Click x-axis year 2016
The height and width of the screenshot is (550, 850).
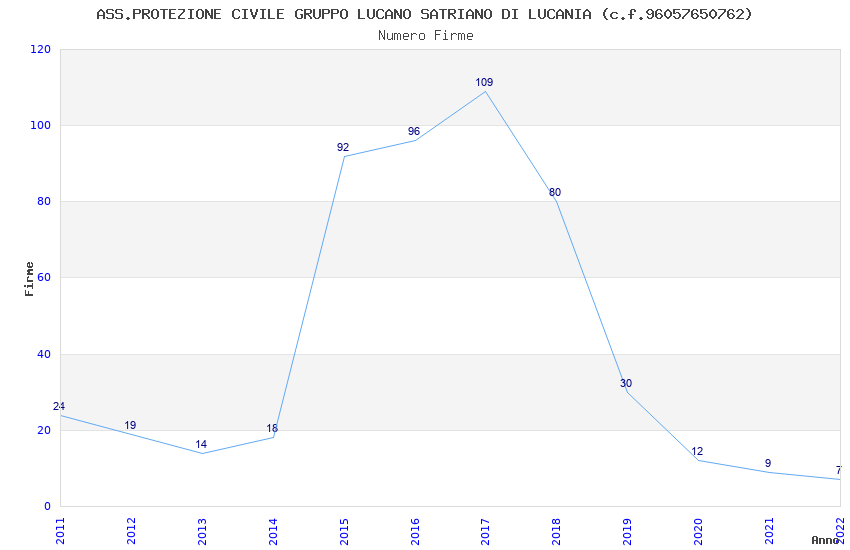tap(415, 531)
